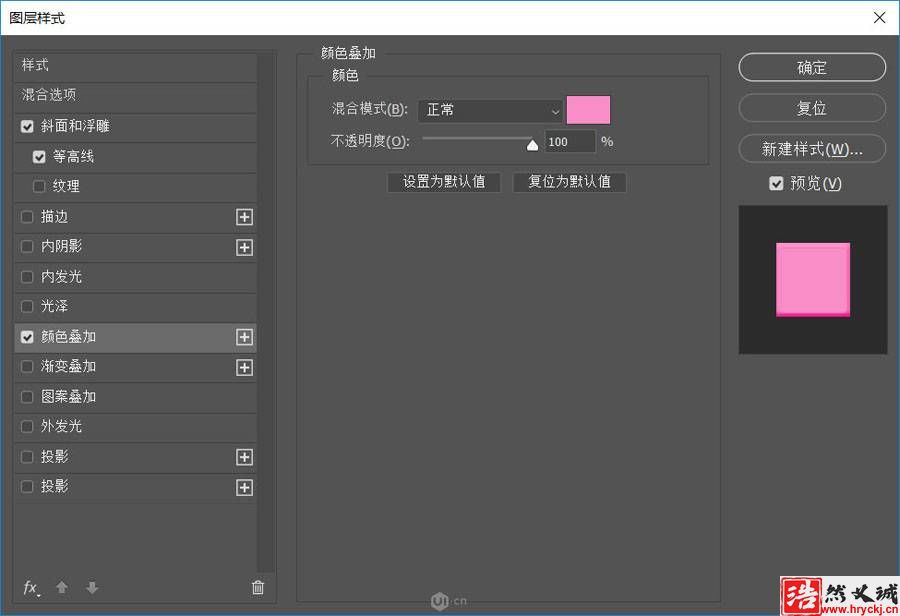Image resolution: width=900 pixels, height=616 pixels.
Task: Enable the 描边 checkbox
Action: [x=27, y=217]
